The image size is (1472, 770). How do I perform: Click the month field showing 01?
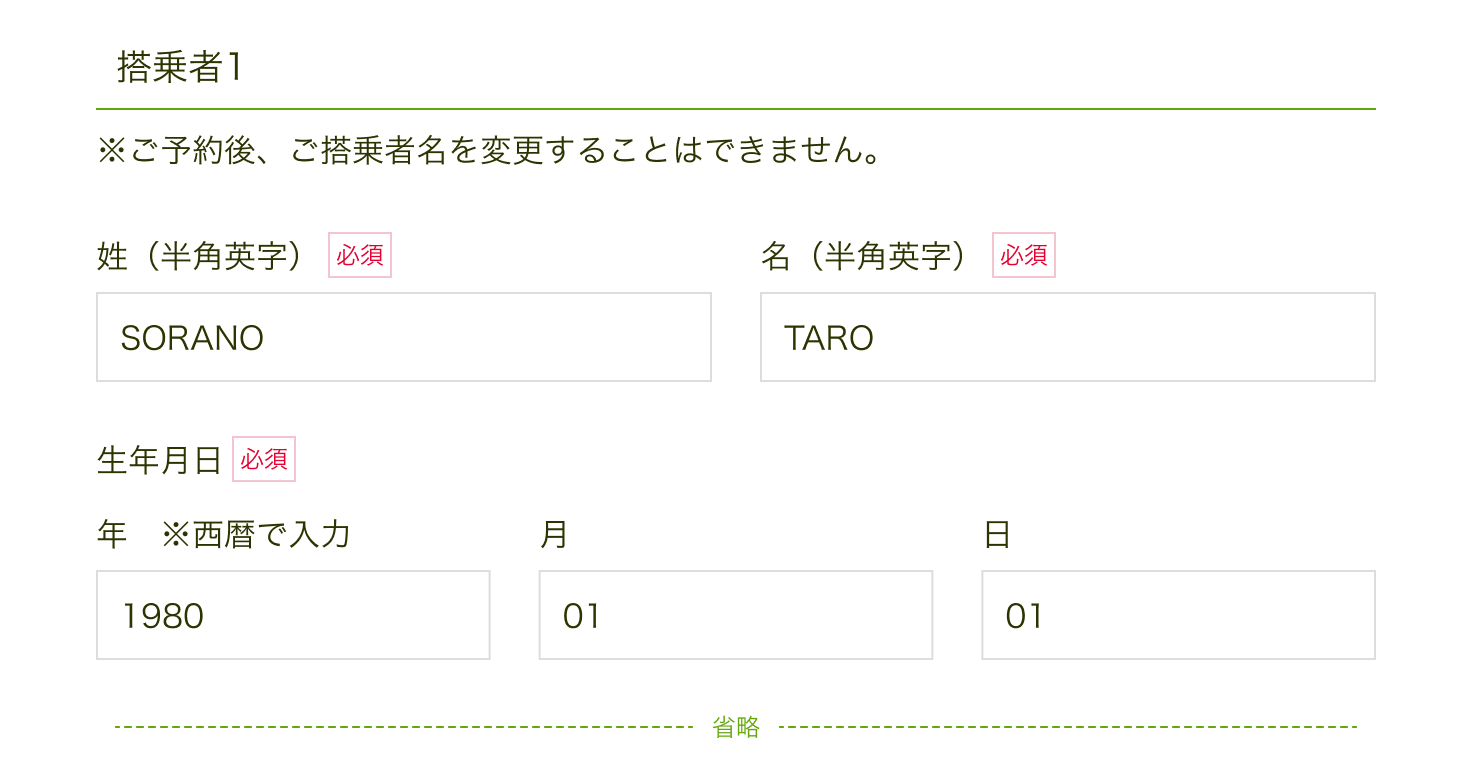coord(735,614)
